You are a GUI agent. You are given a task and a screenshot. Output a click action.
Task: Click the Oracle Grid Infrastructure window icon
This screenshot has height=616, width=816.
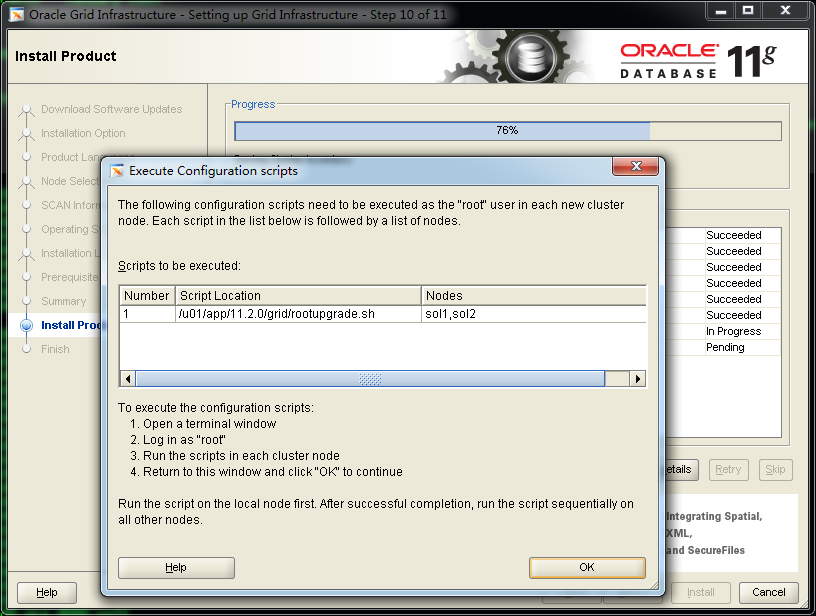[17, 15]
